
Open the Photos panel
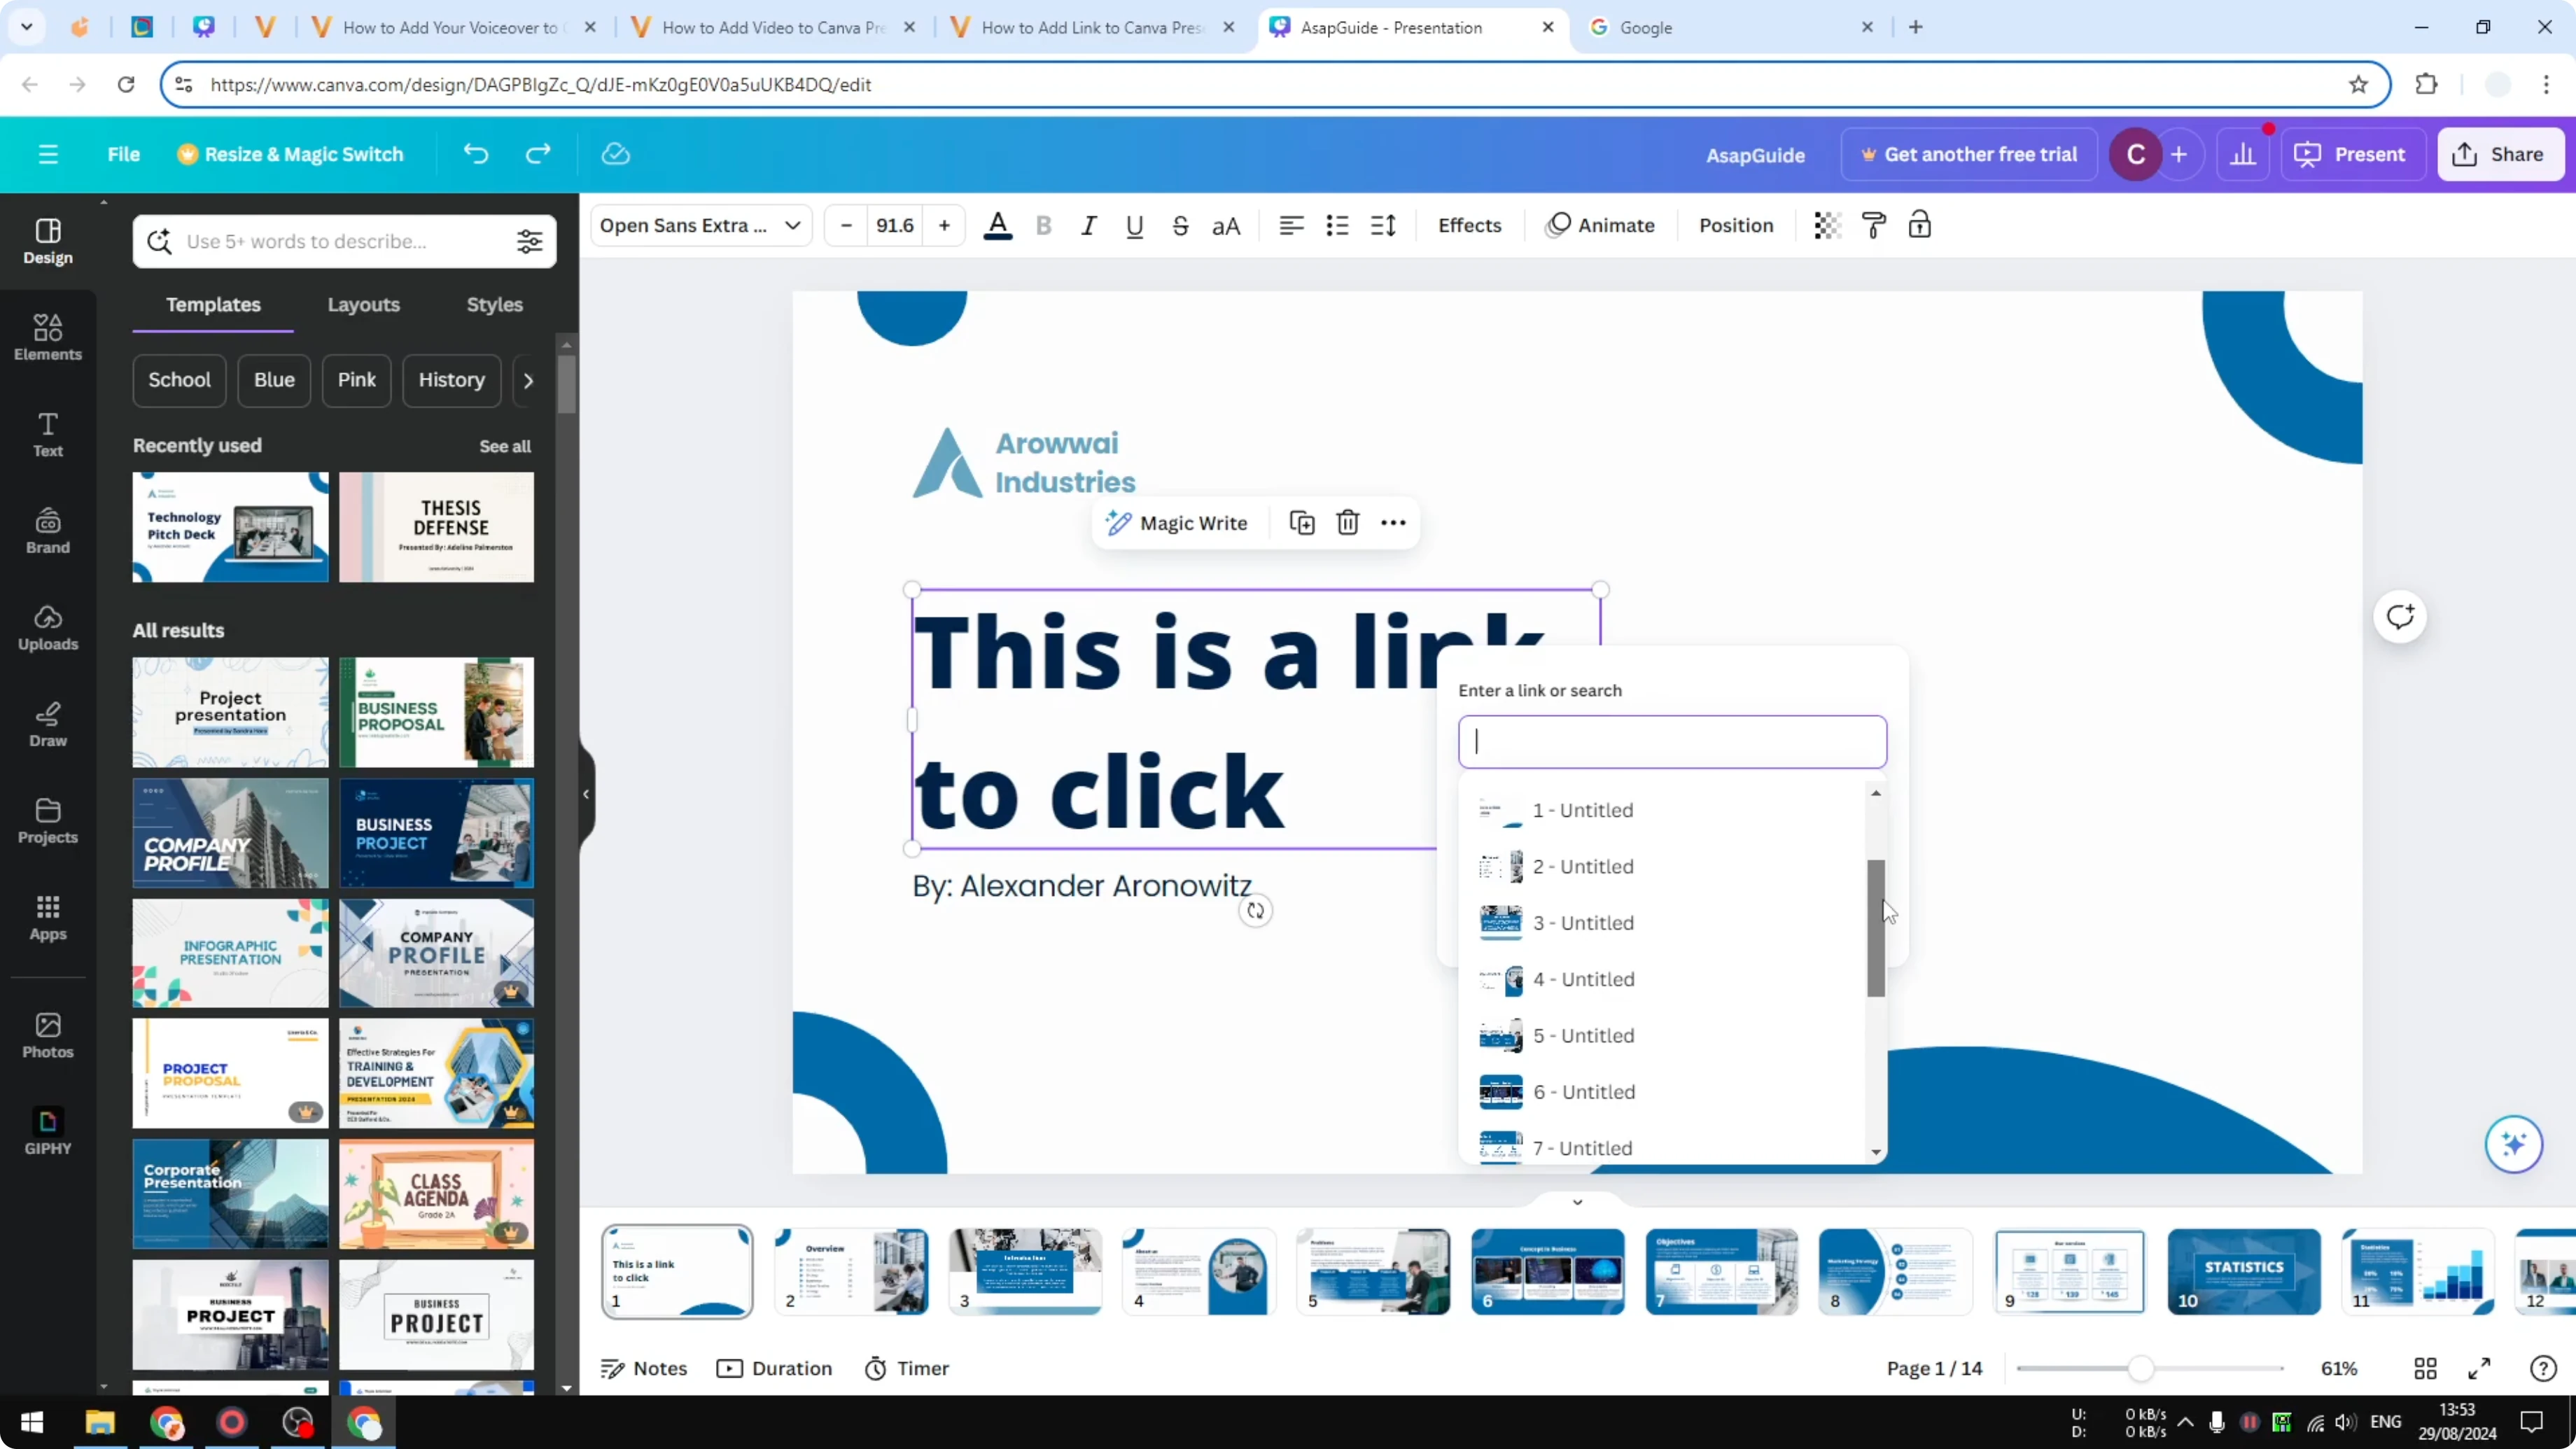(48, 1036)
